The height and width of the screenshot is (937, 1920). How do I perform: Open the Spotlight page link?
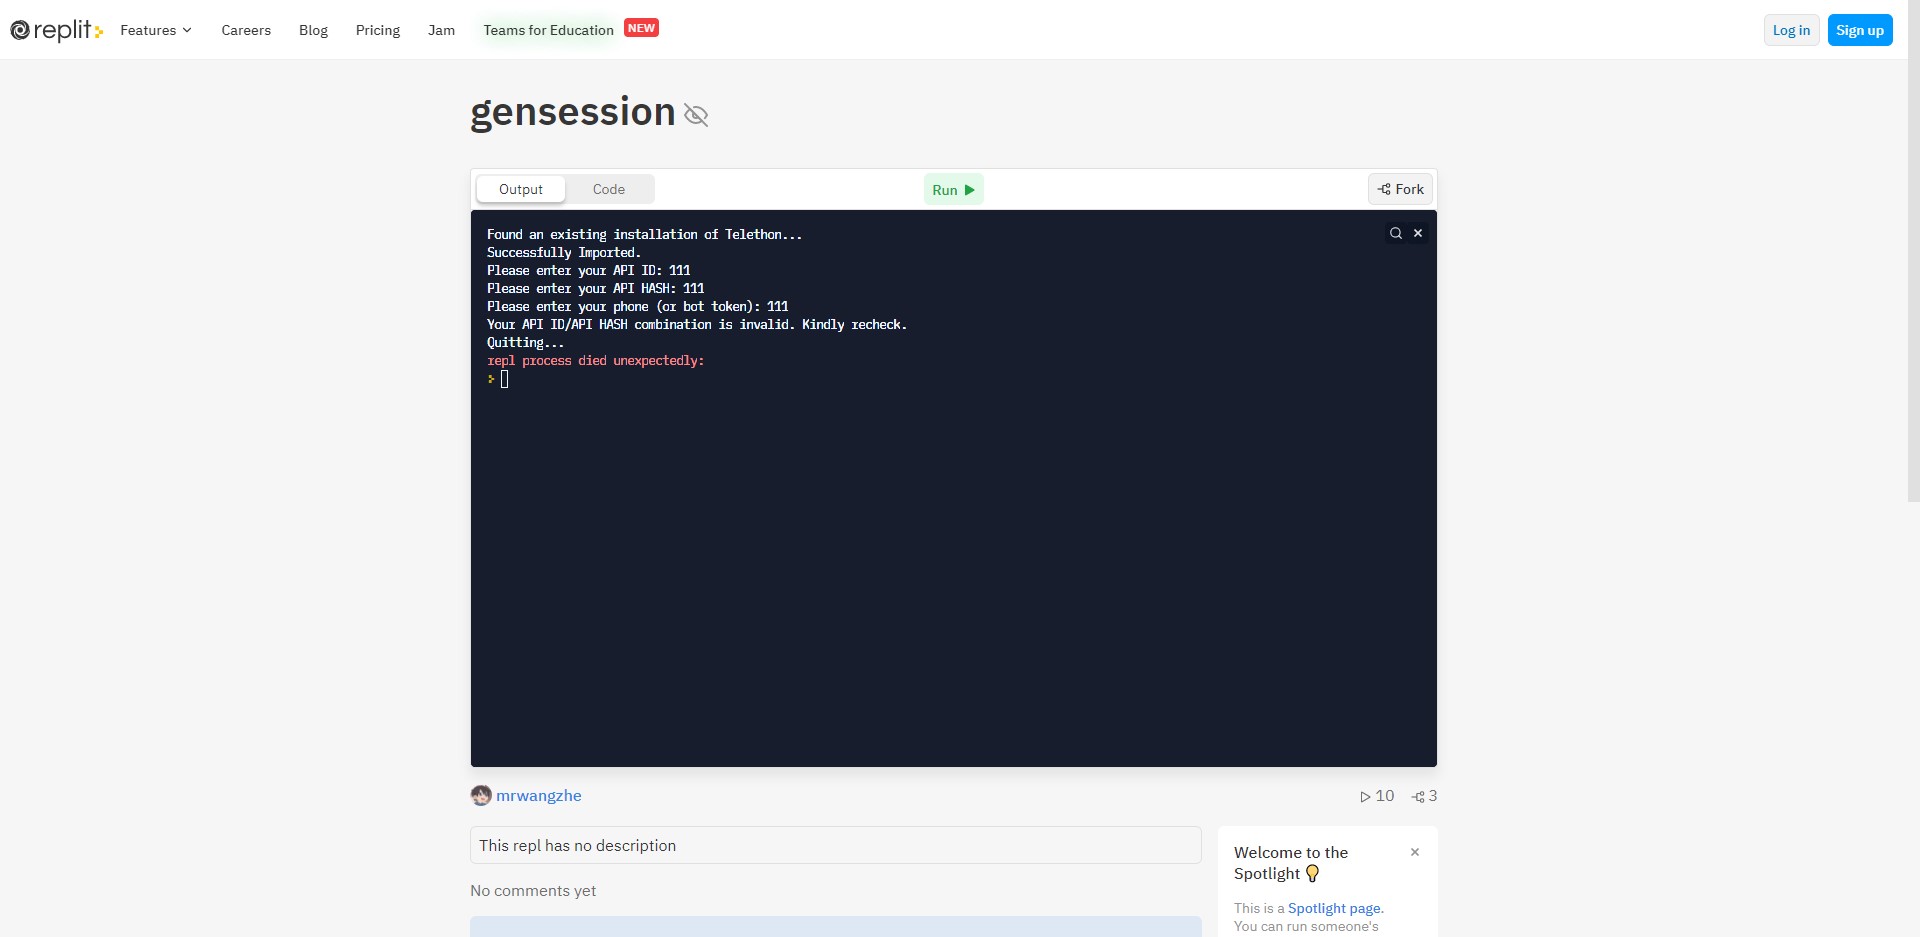pyautogui.click(x=1334, y=908)
